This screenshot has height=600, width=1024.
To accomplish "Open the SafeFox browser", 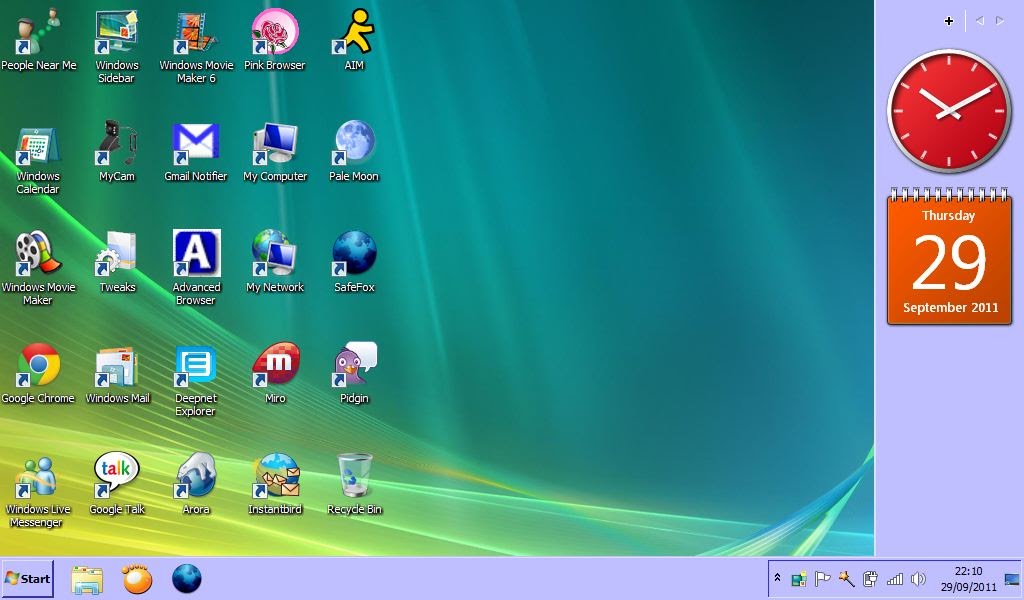I will point(353,251).
